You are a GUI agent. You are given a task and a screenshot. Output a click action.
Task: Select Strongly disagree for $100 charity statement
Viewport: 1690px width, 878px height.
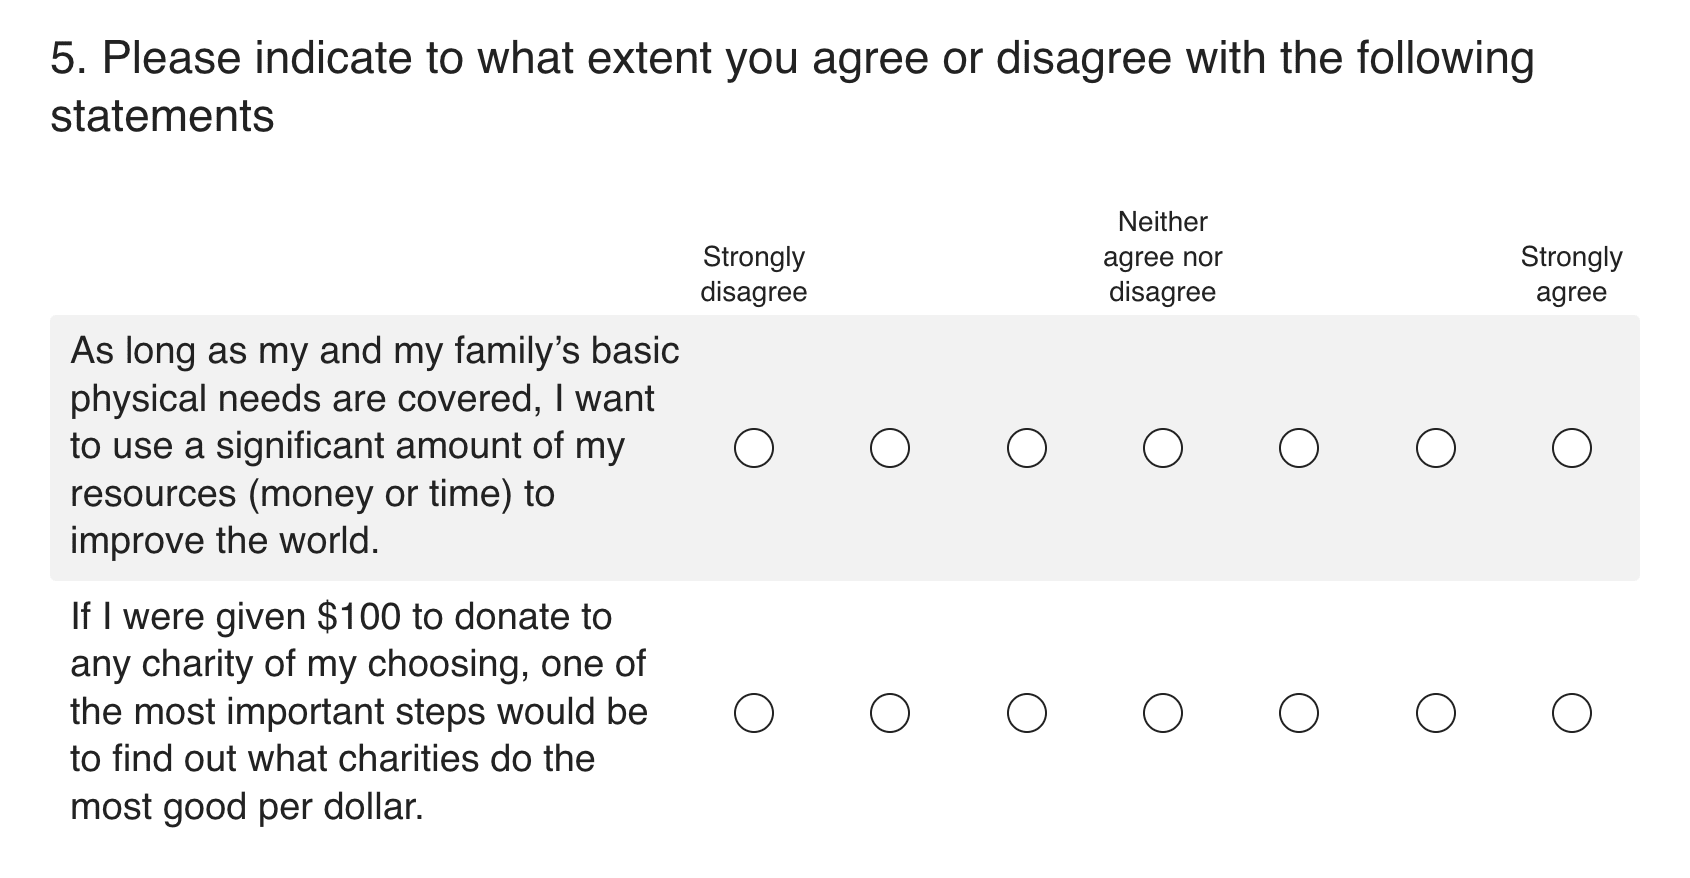click(753, 713)
